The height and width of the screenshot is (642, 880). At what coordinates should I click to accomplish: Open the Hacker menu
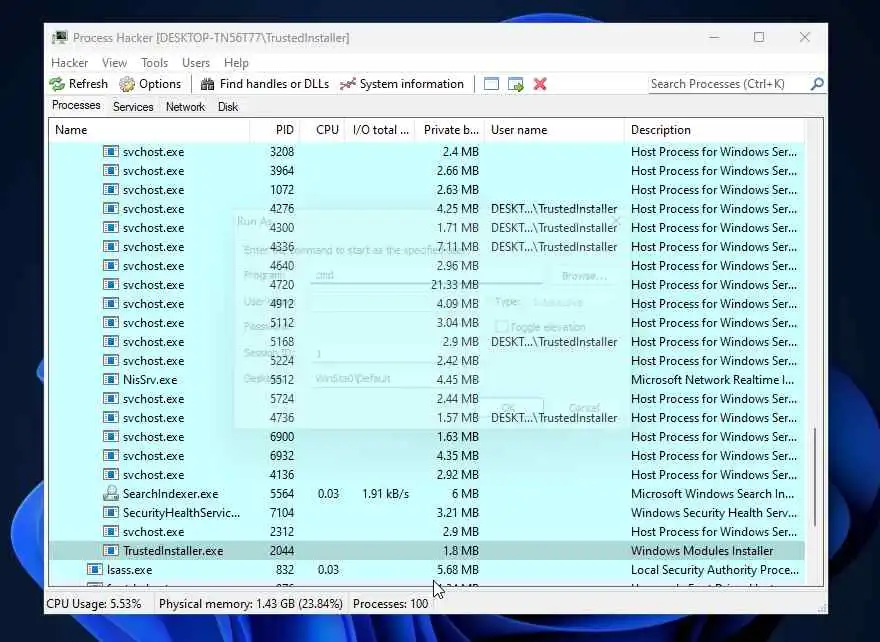70,63
